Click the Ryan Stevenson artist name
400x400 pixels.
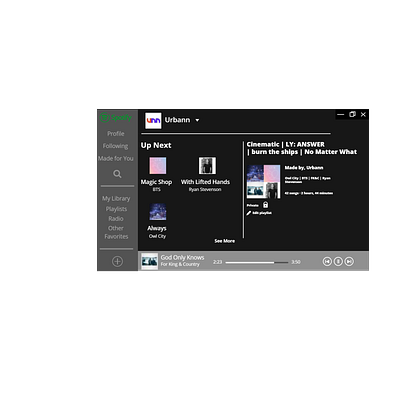[205, 189]
